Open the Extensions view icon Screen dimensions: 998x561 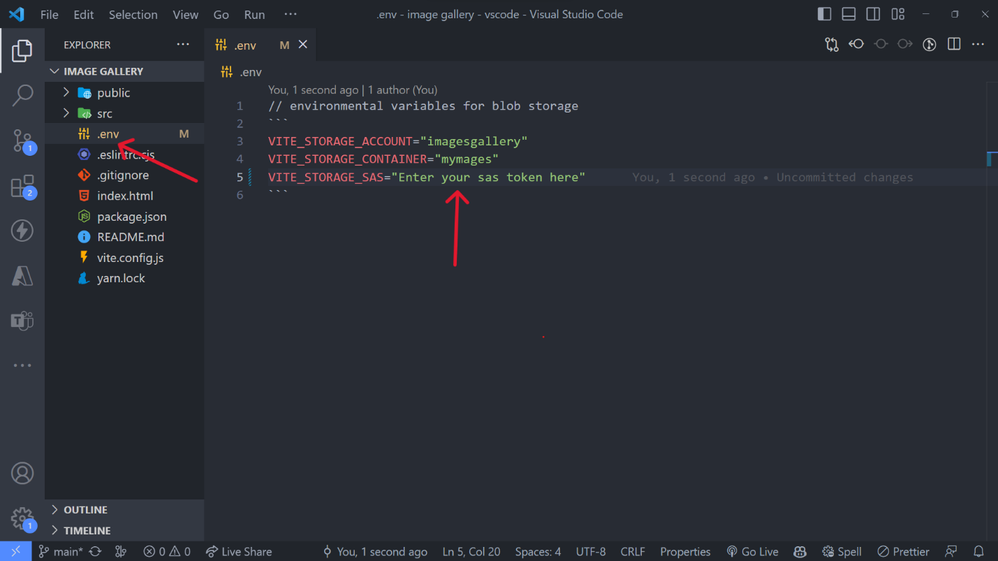pos(23,187)
